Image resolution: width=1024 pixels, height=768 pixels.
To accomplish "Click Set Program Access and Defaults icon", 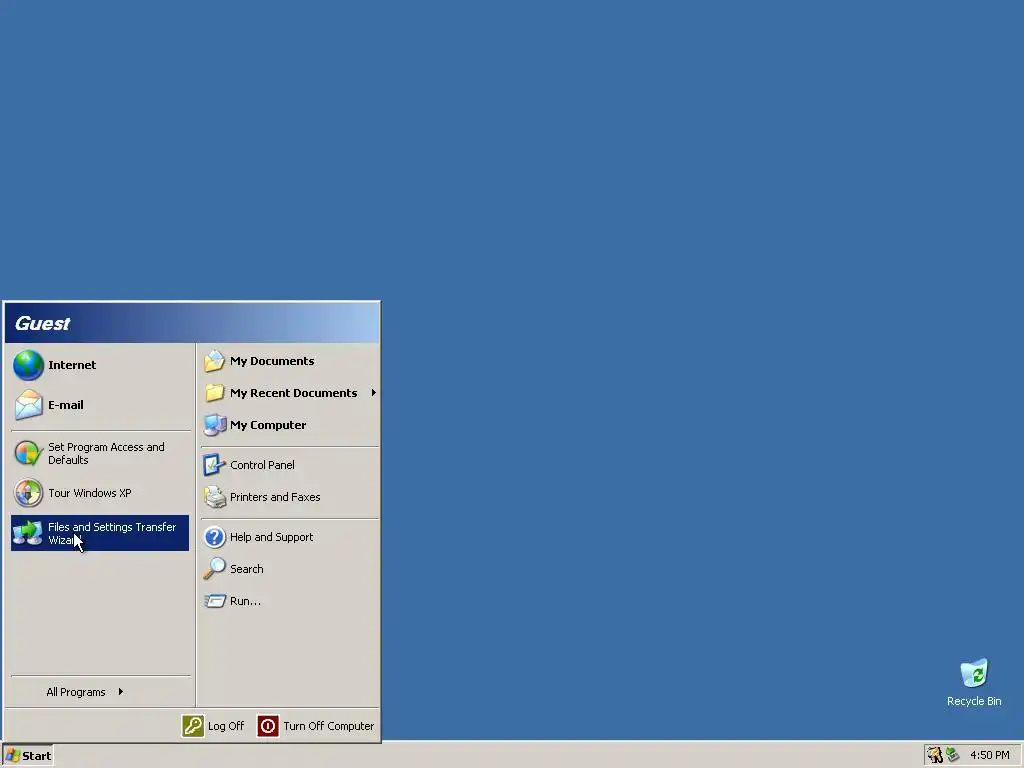I will 28,453.
